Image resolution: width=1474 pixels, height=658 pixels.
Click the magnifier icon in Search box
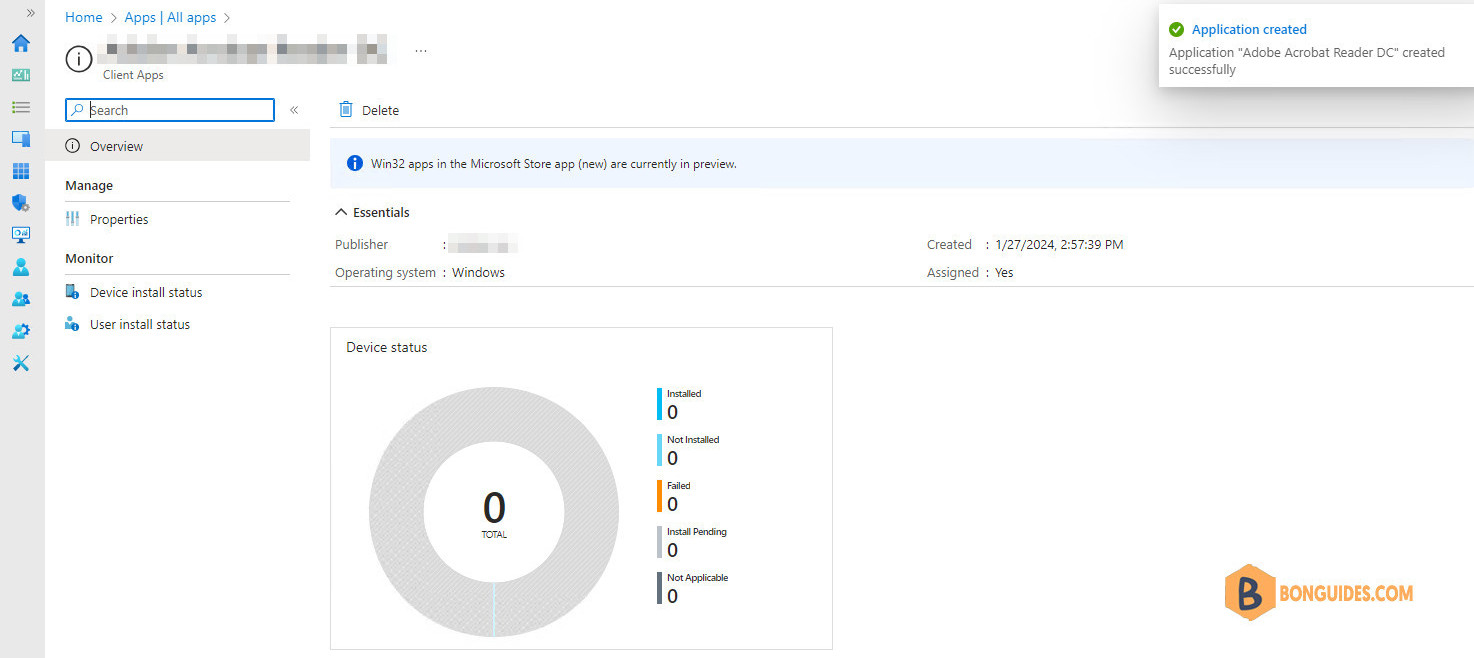(x=78, y=110)
